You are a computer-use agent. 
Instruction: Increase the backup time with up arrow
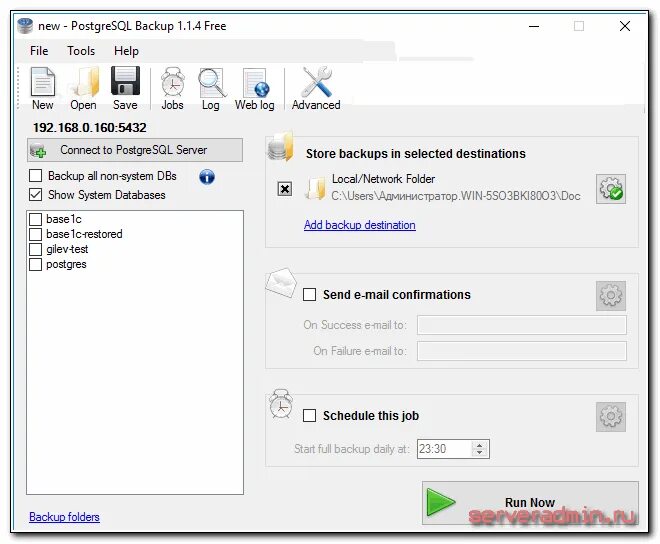pos(479,445)
